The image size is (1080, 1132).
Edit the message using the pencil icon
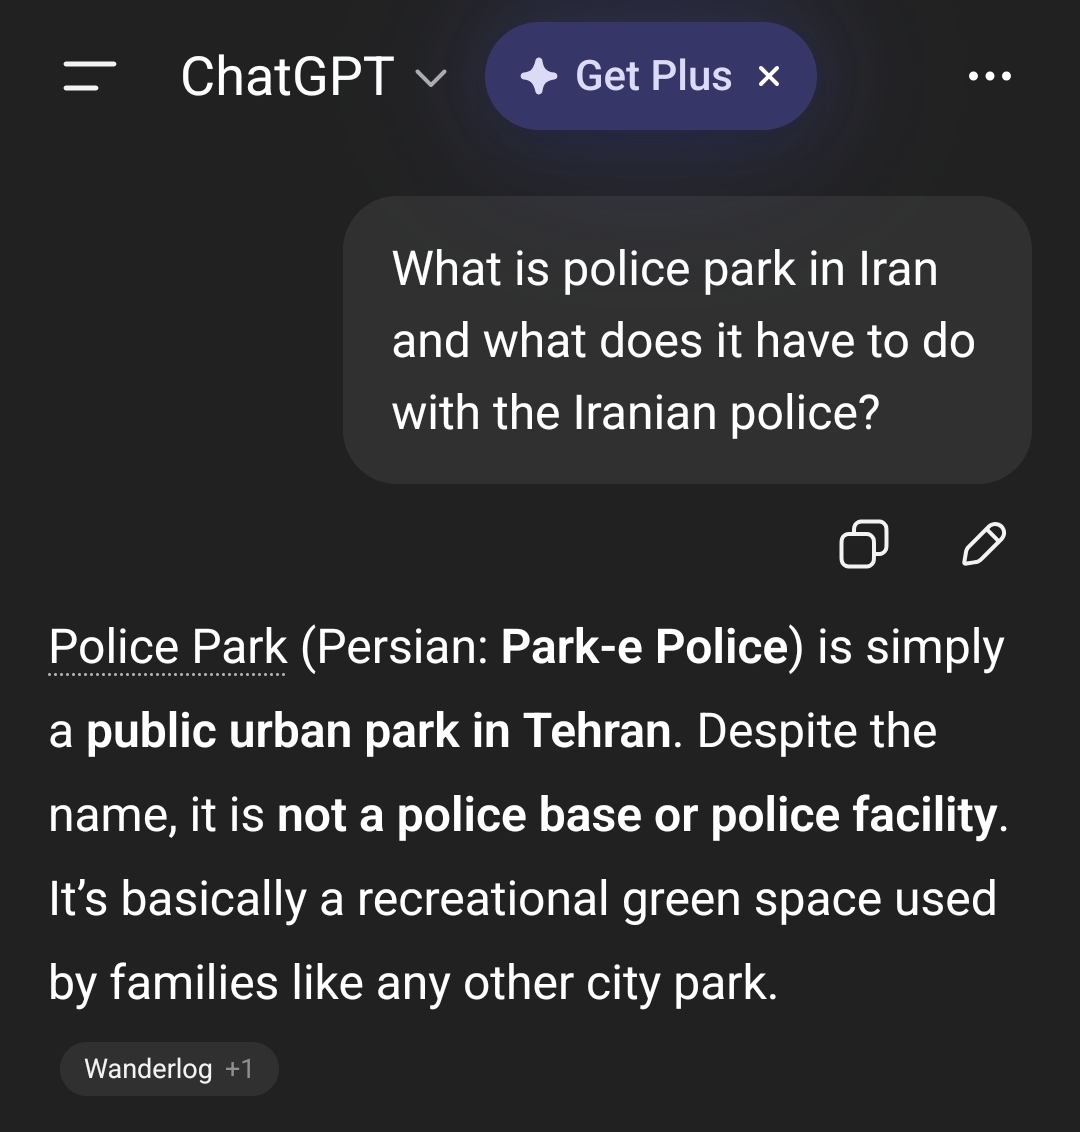point(983,544)
